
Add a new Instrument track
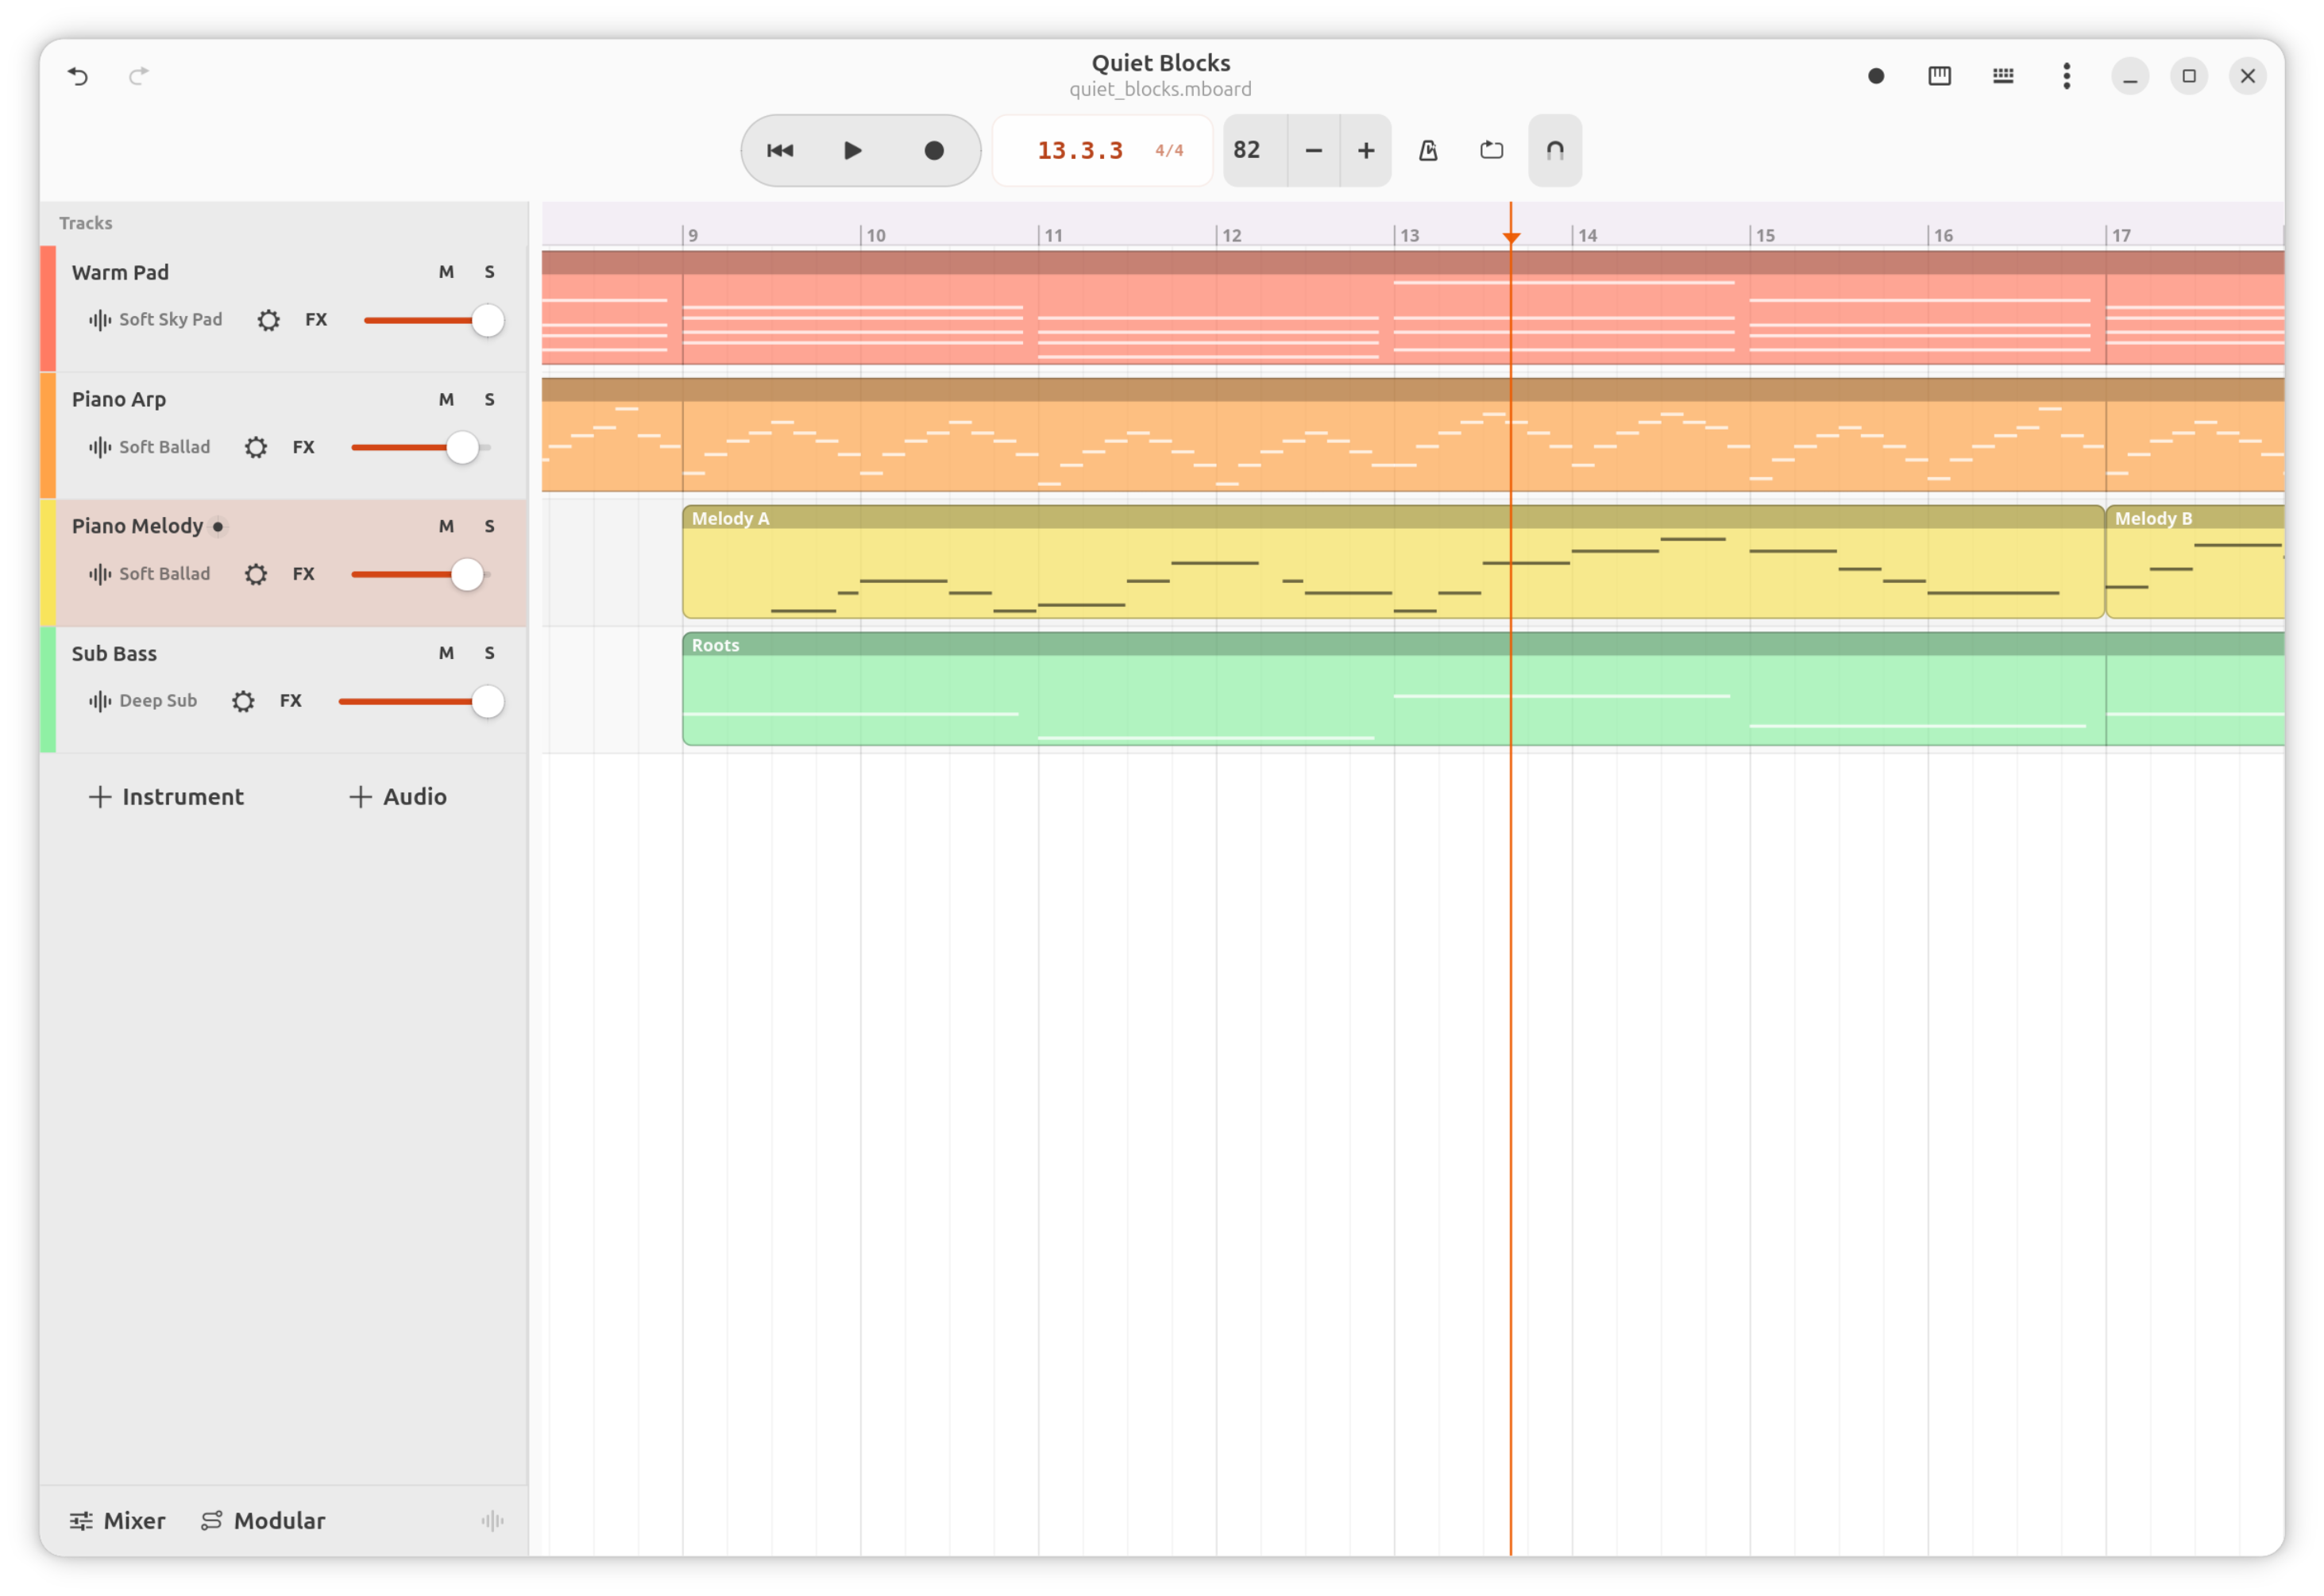point(166,797)
